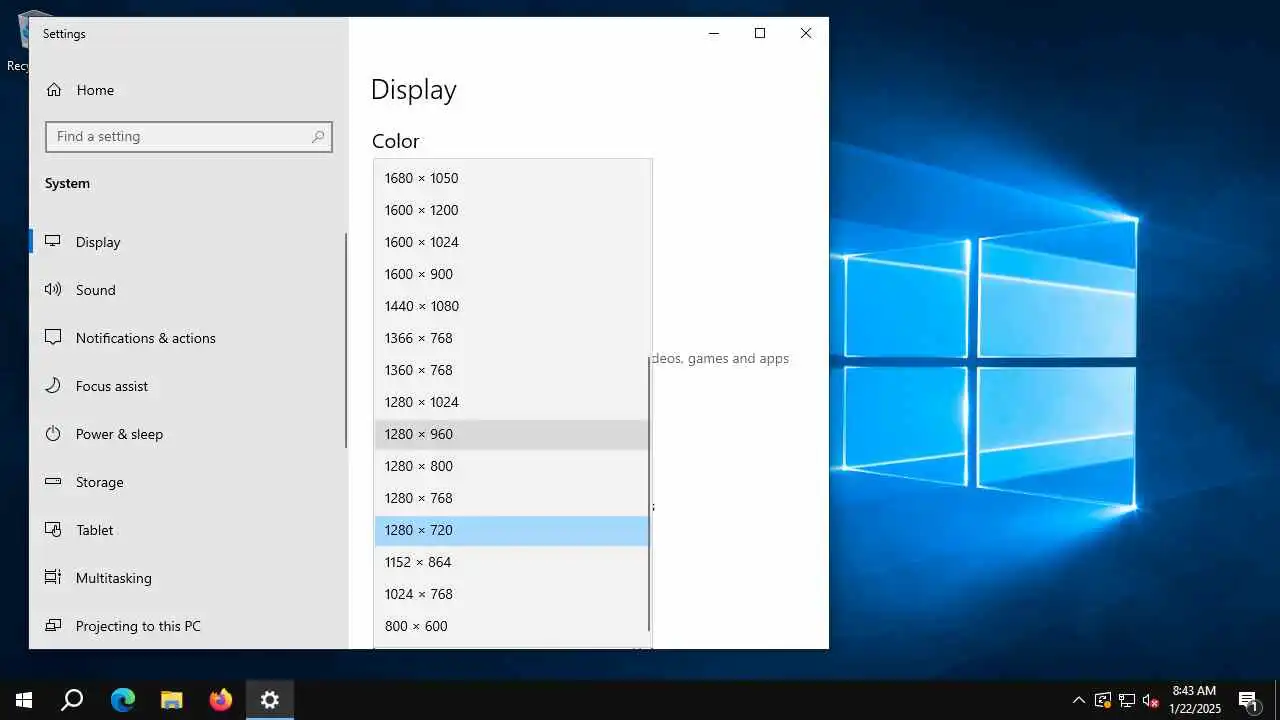1280x720 pixels.
Task: Launch Firefox from the taskbar
Action: [220, 700]
